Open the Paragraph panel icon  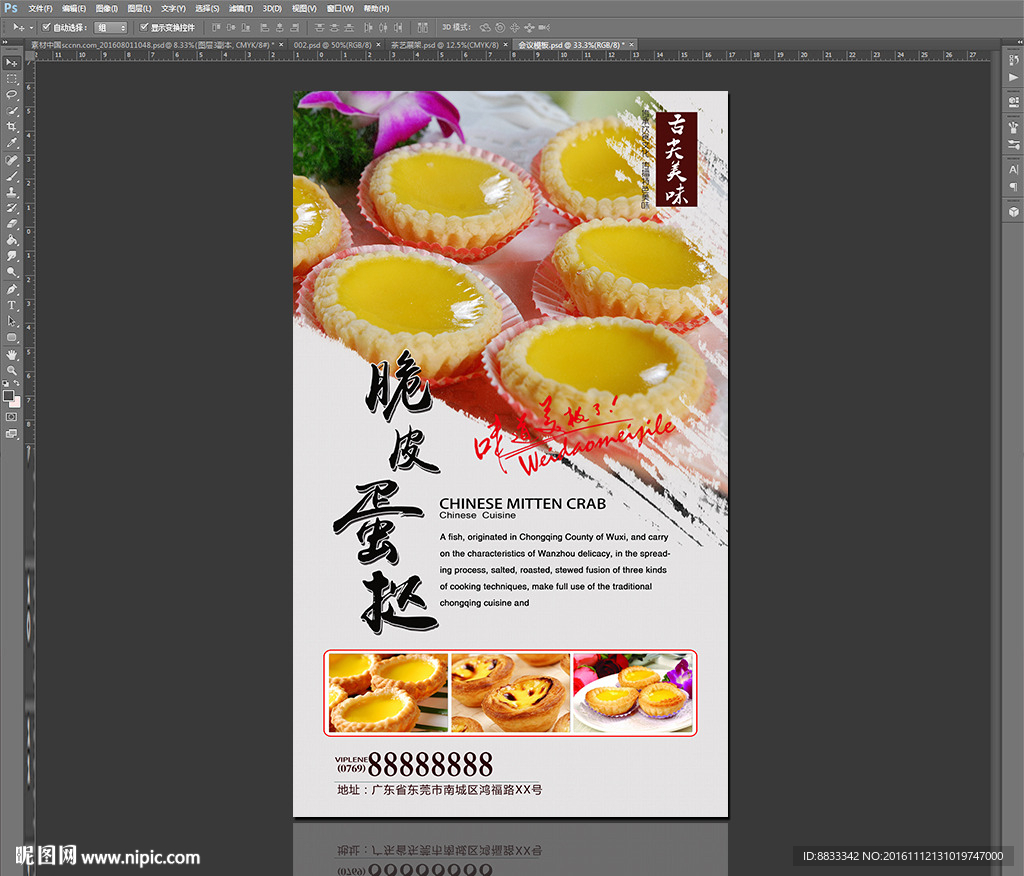pos(1014,187)
